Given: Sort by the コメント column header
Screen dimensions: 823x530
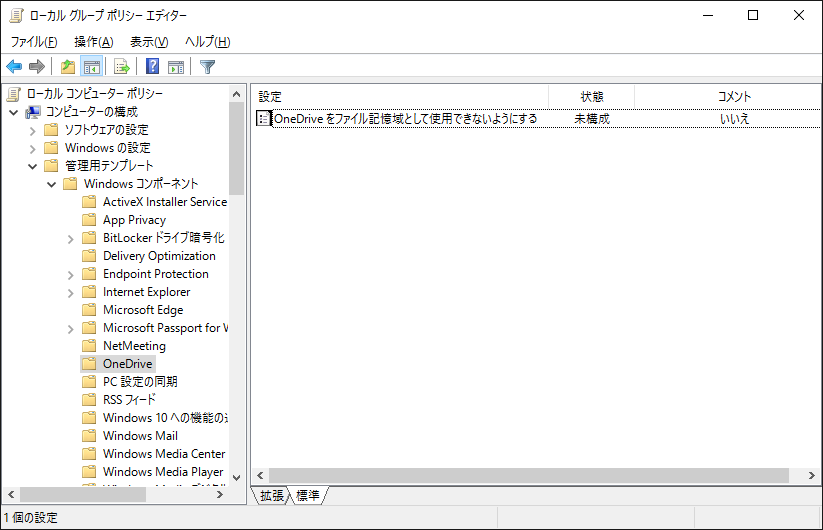Looking at the screenshot, I should tap(734, 97).
